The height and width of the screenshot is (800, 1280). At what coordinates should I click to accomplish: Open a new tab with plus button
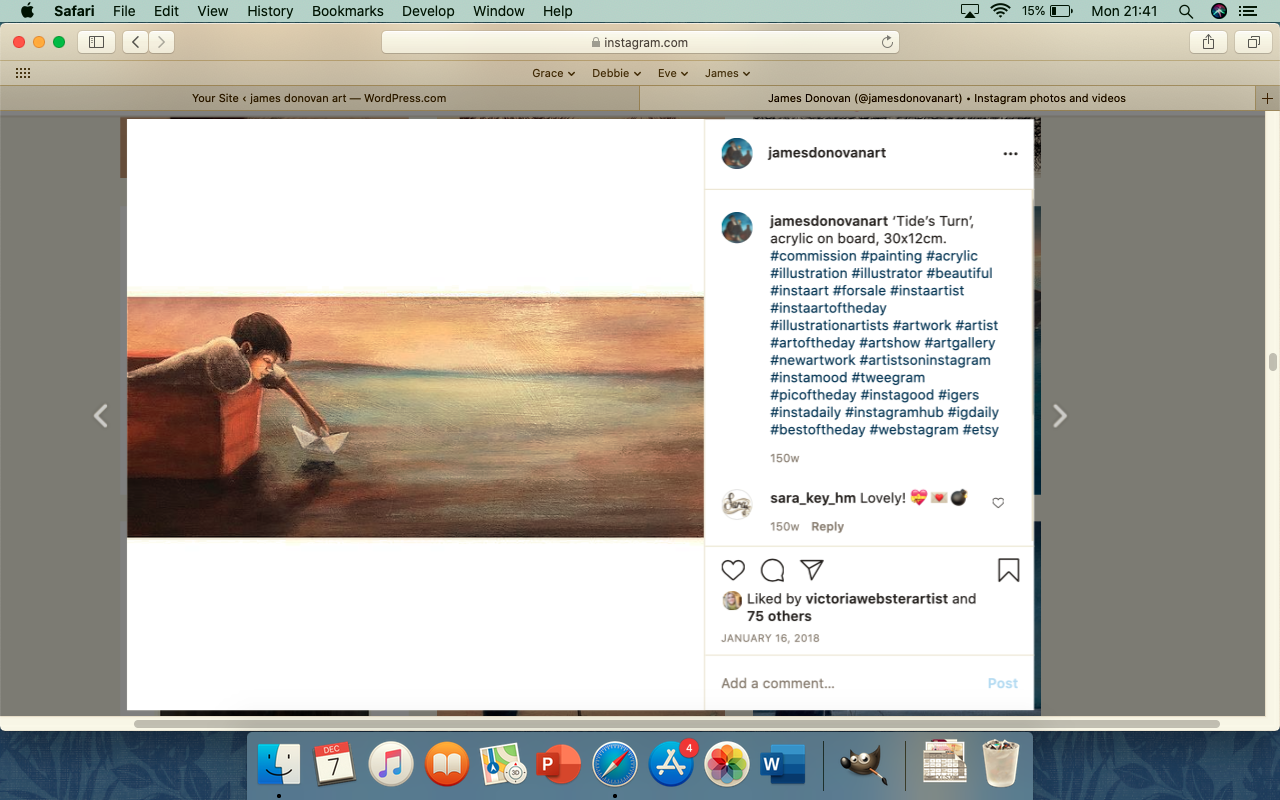pyautogui.click(x=1267, y=98)
